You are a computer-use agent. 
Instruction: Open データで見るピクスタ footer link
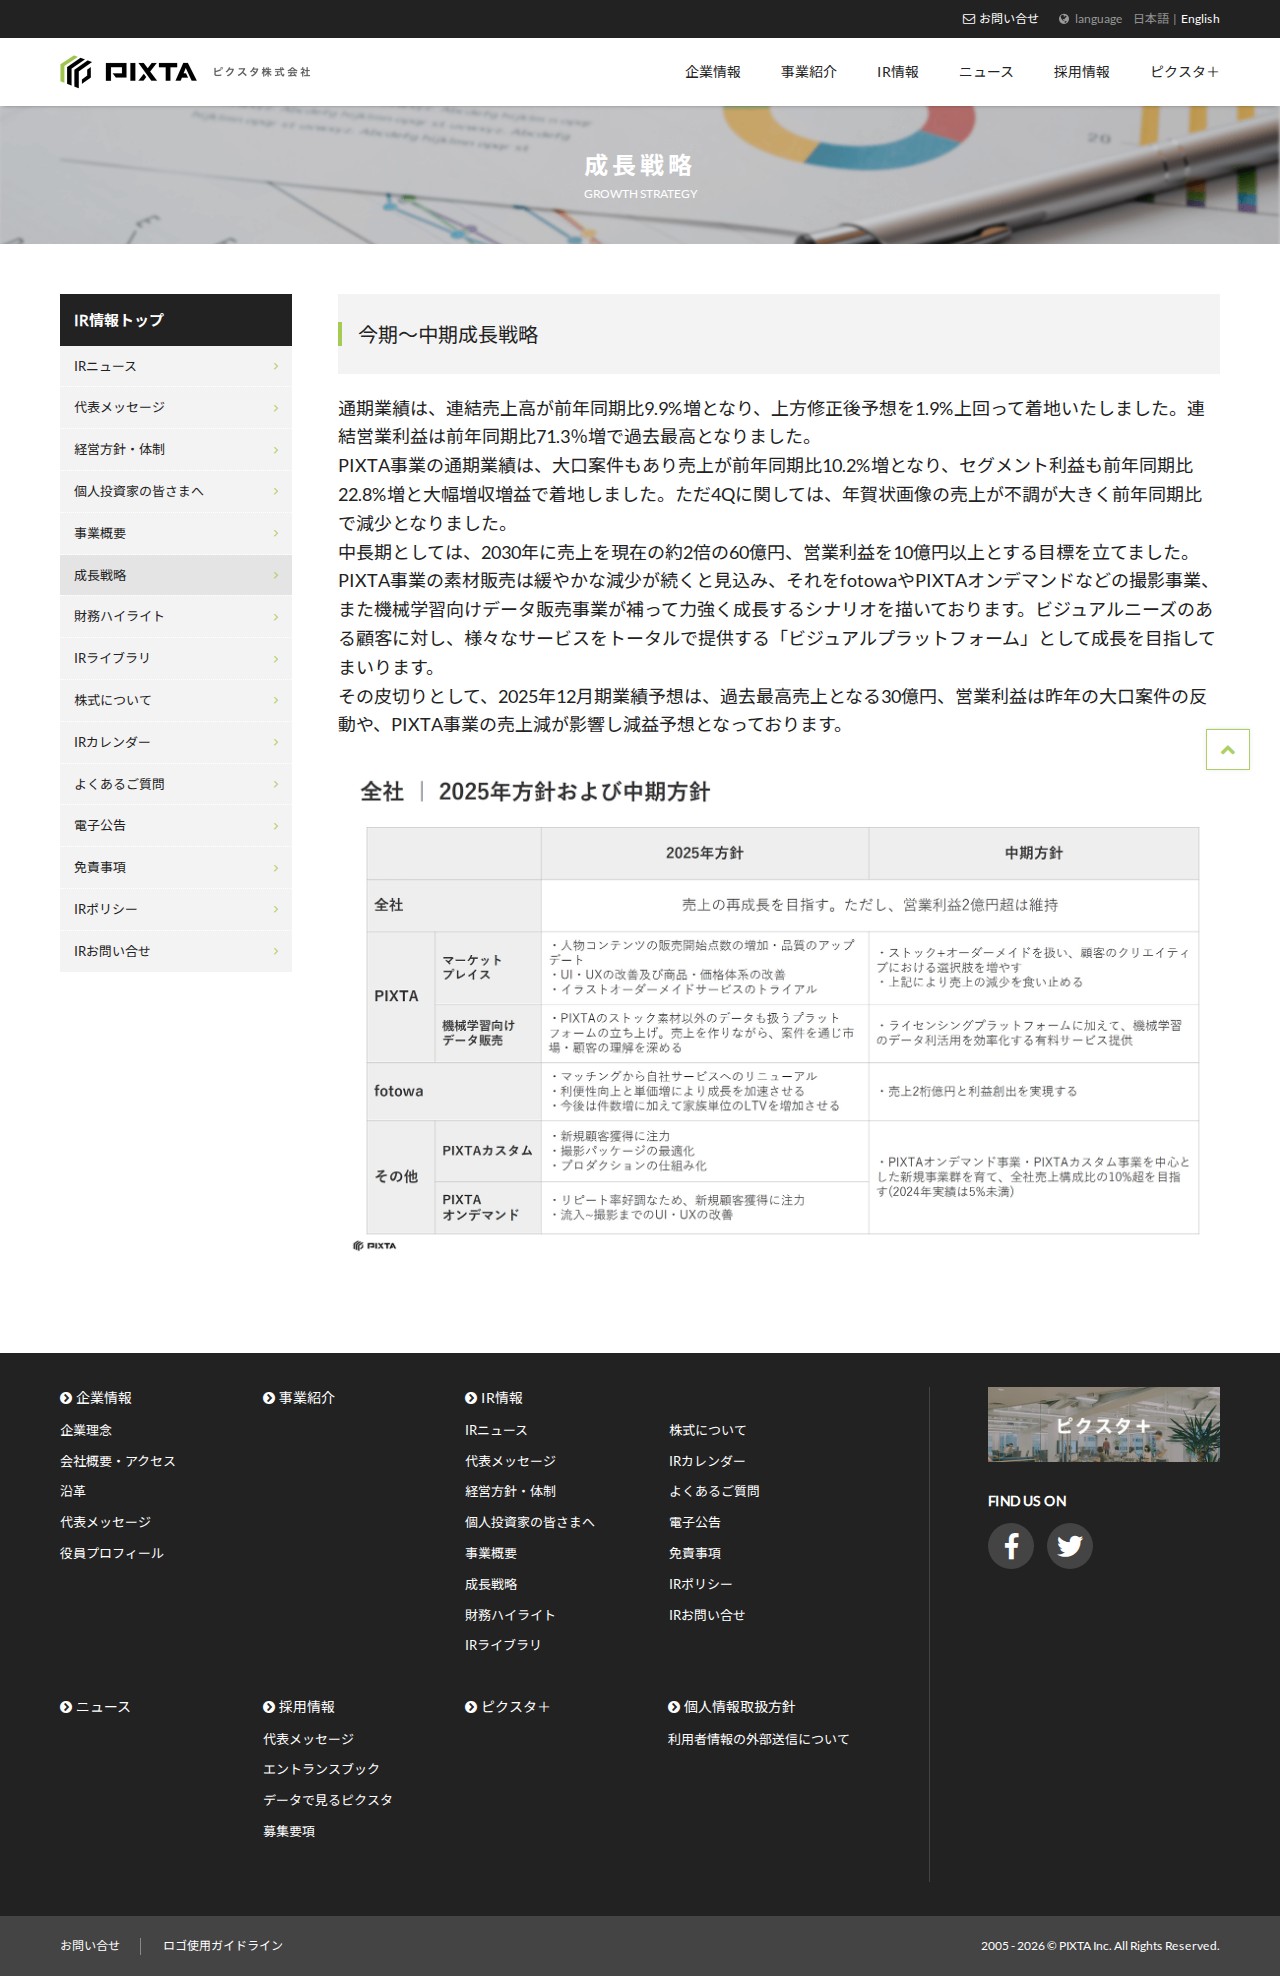[328, 1801]
